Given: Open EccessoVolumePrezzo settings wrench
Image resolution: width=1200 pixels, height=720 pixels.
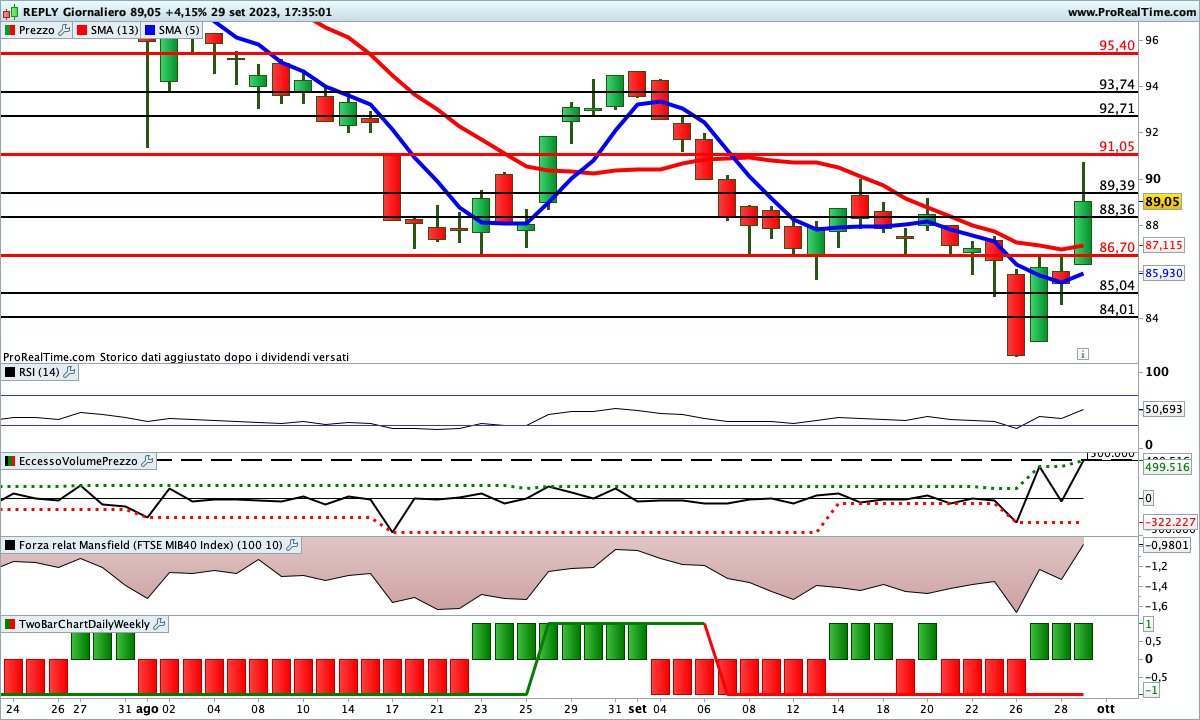Looking at the screenshot, I should pyautogui.click(x=148, y=461).
